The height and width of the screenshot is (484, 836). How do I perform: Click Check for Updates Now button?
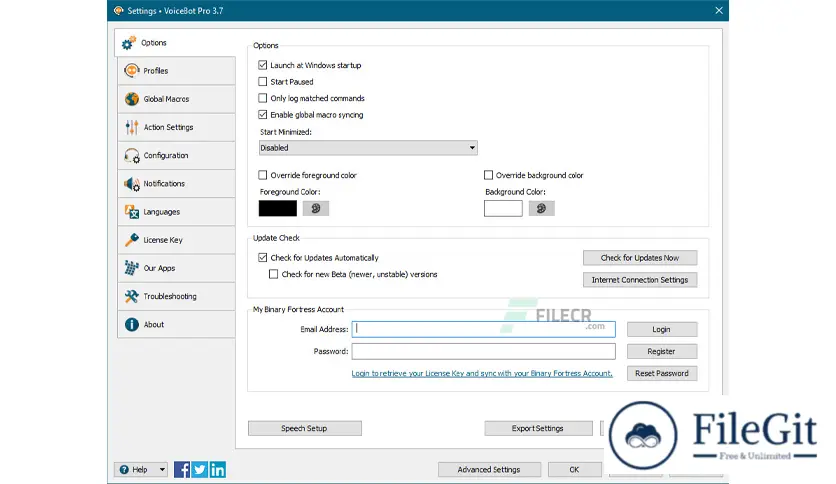click(640, 257)
